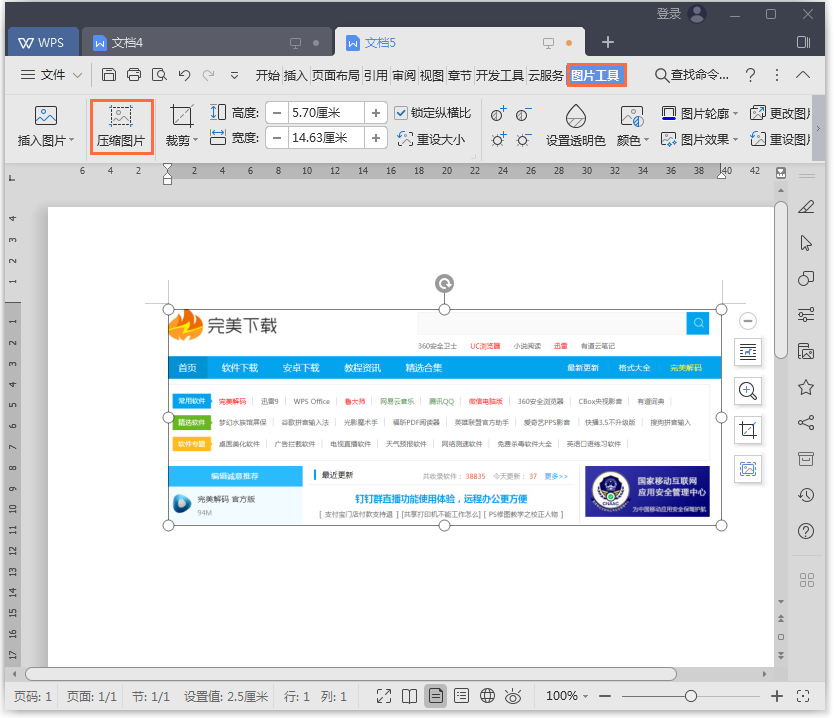This screenshot has width=835, height=718.
Task: Open the Page Layout (页面布局) ribbon tab
Action: pyautogui.click(x=335, y=76)
